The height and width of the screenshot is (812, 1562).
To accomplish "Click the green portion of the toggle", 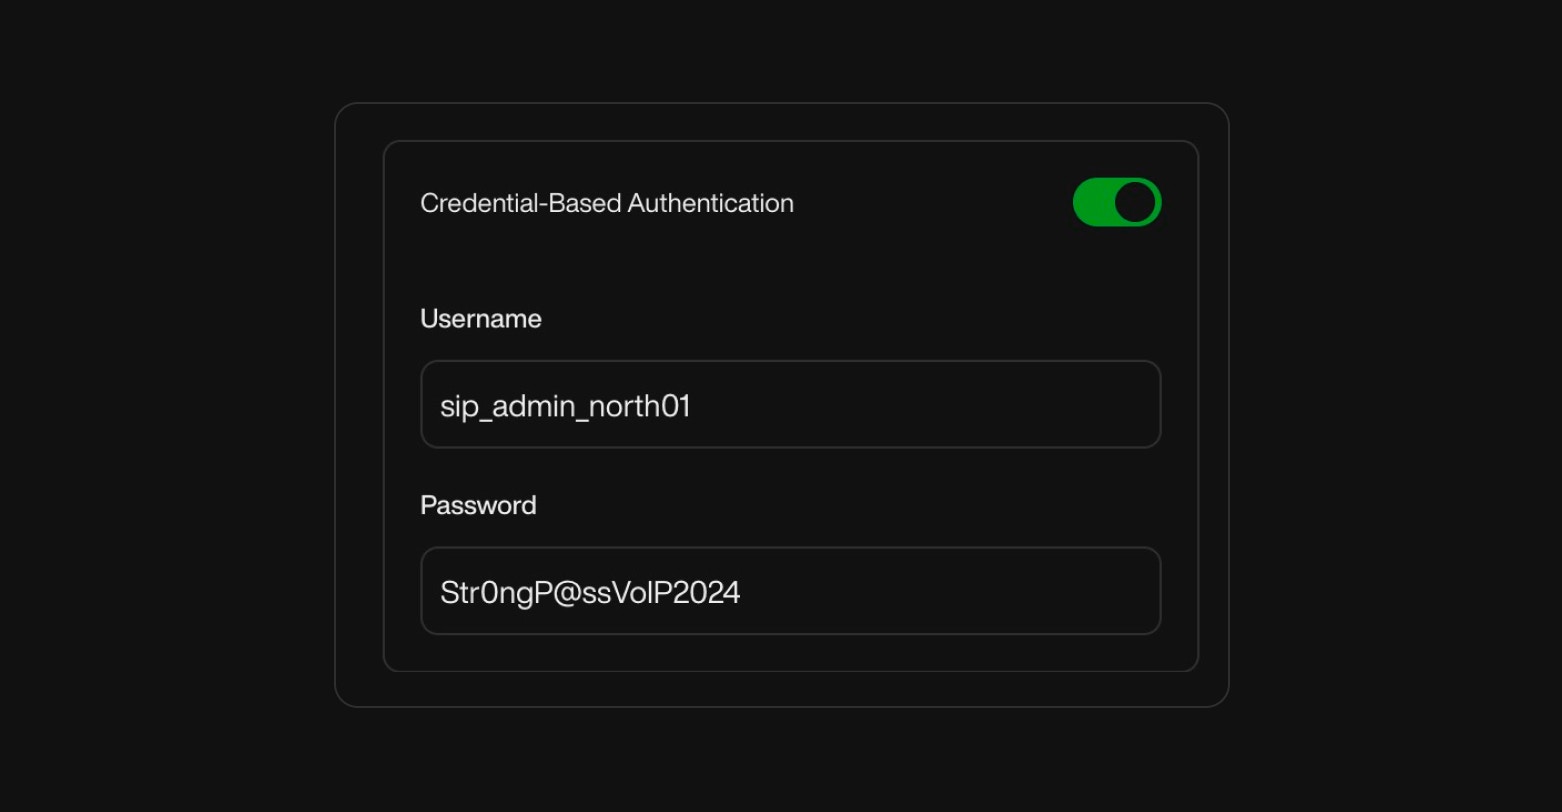I will [1095, 202].
